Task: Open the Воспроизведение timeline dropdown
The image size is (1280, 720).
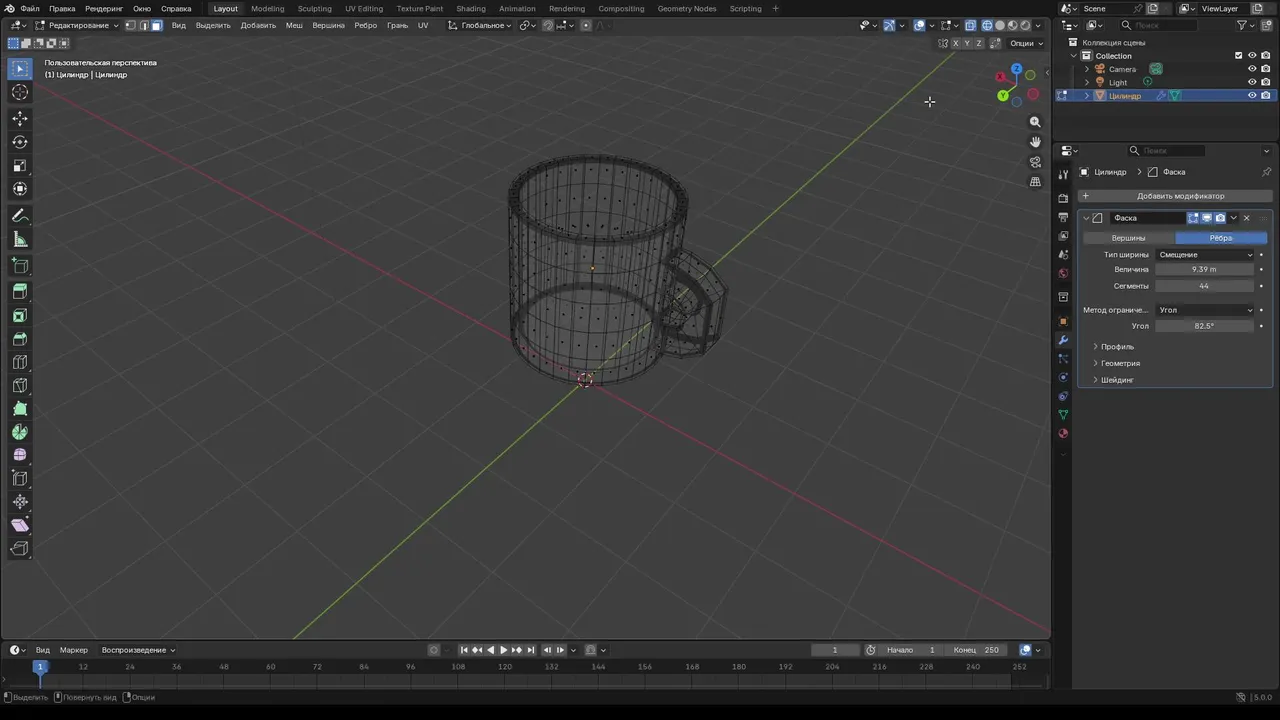Action: (138, 650)
